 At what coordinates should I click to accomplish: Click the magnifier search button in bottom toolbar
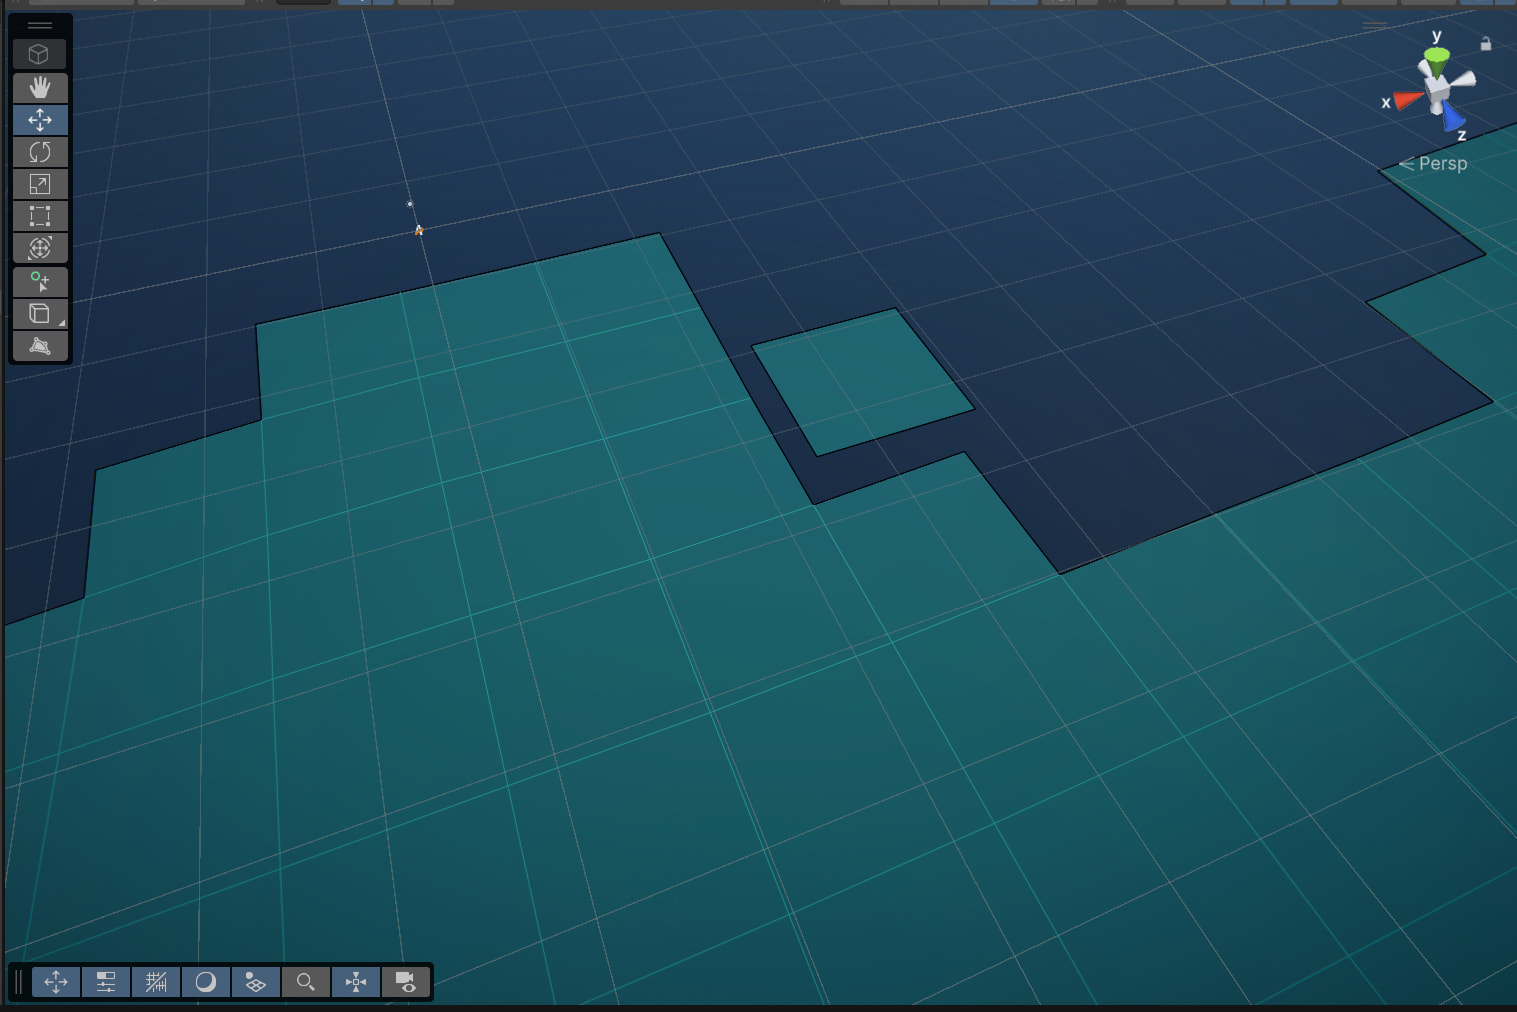306,982
